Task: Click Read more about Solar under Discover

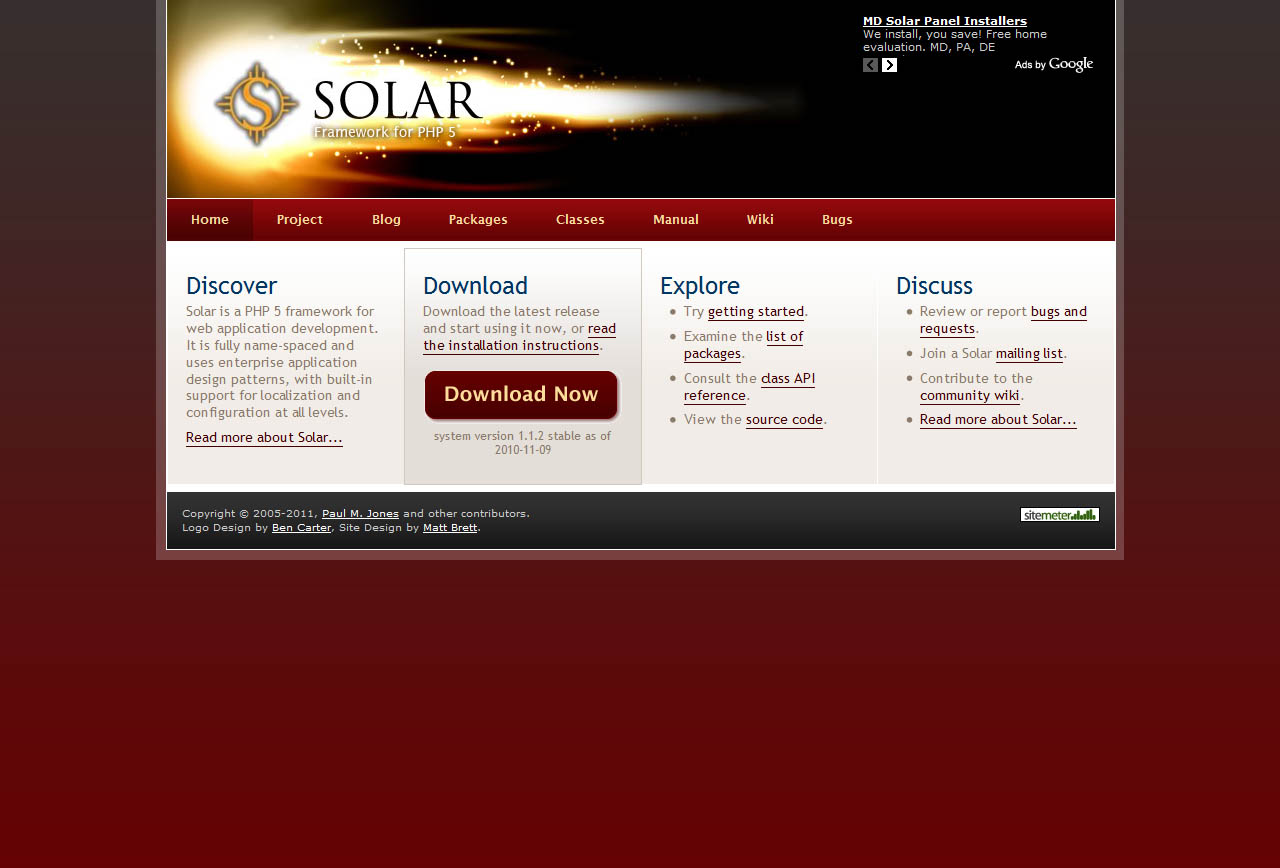Action: coord(264,438)
